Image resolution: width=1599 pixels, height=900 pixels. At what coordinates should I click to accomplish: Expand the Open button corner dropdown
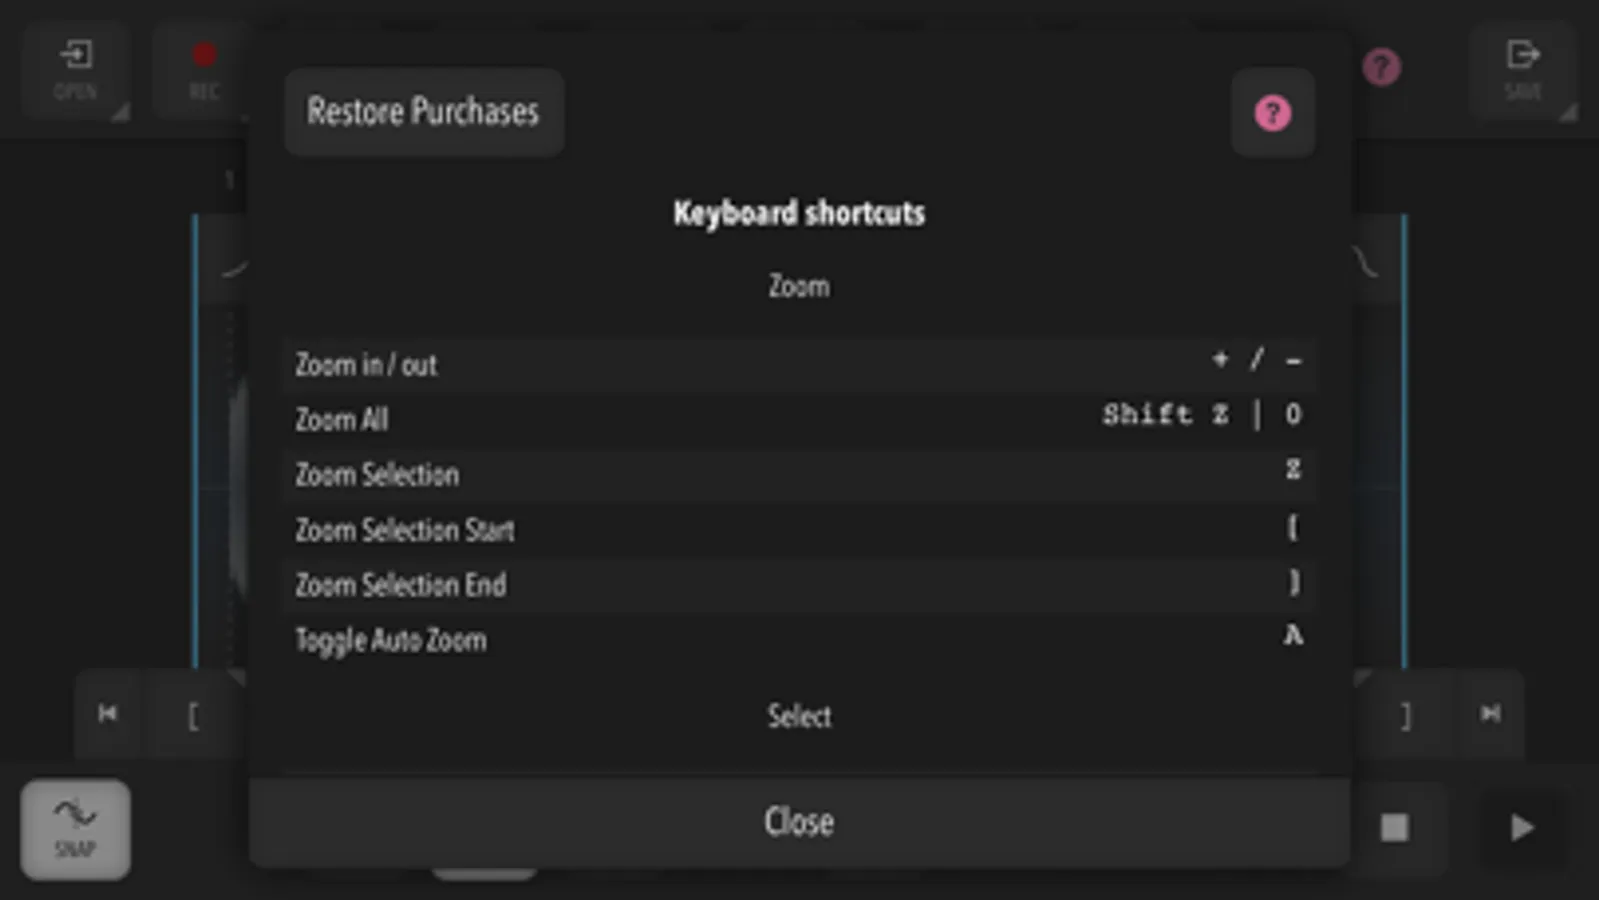point(121,112)
